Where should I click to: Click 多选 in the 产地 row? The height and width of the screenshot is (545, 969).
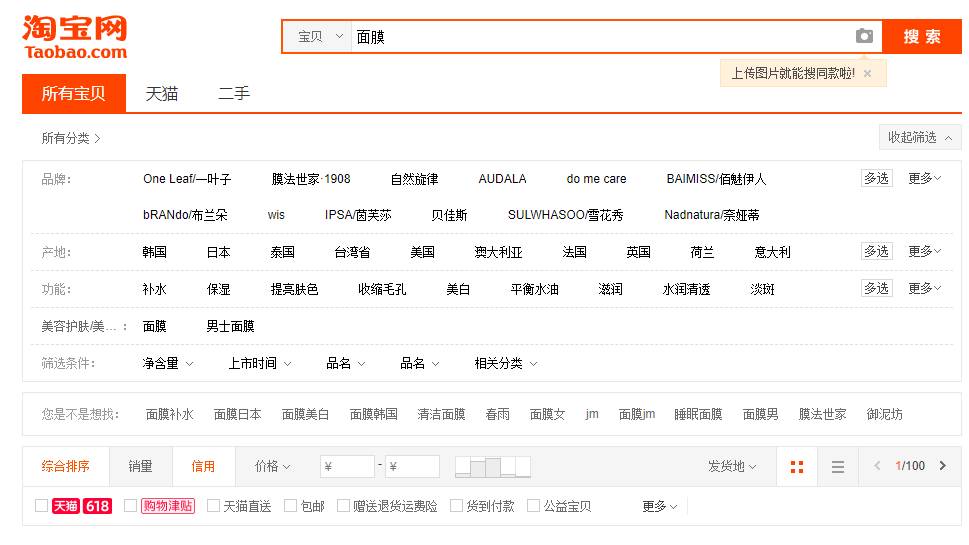876,251
